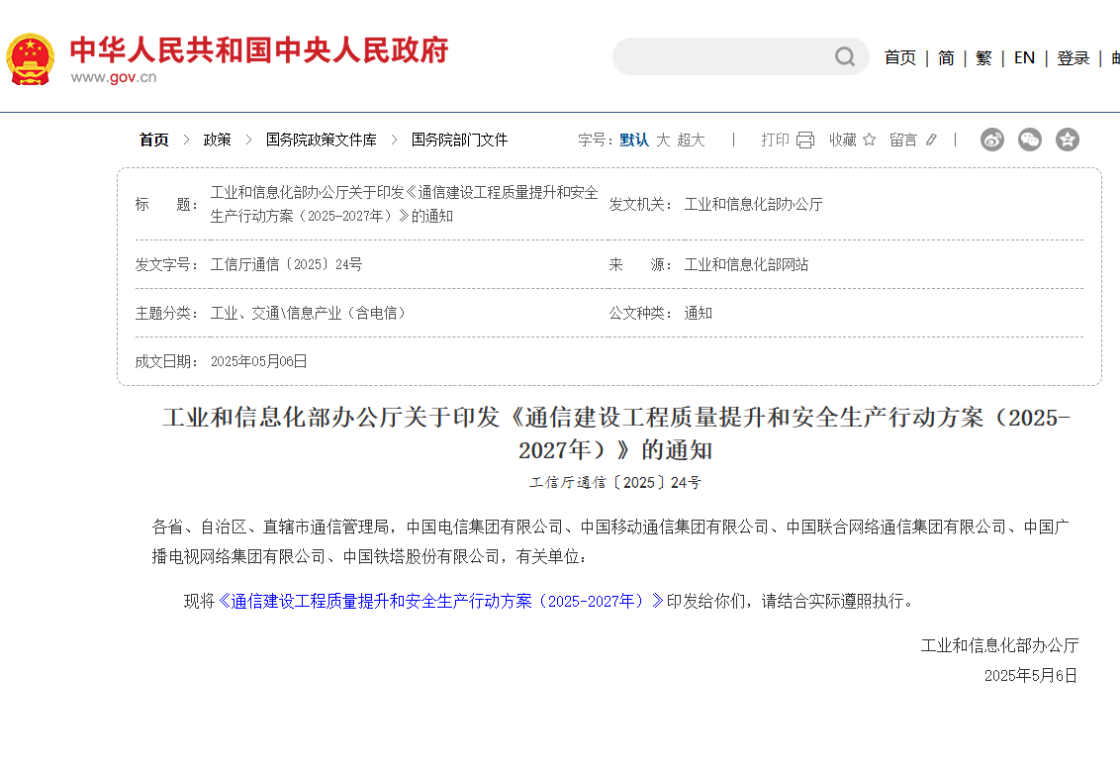Switch site language to EN
1120x767 pixels.
click(1024, 58)
